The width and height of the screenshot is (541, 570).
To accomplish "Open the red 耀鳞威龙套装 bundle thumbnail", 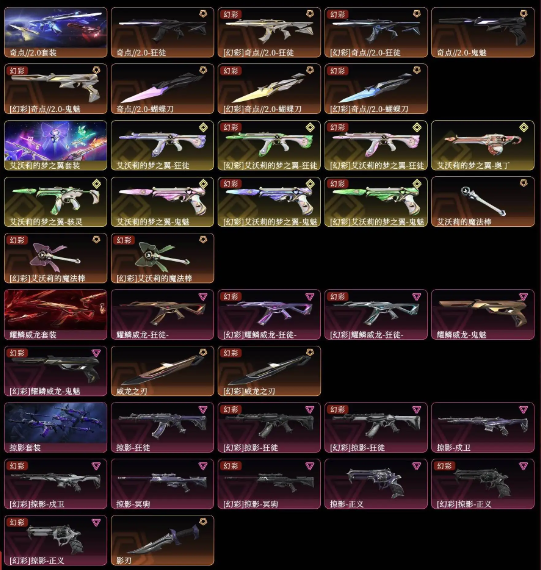I will click(x=56, y=315).
